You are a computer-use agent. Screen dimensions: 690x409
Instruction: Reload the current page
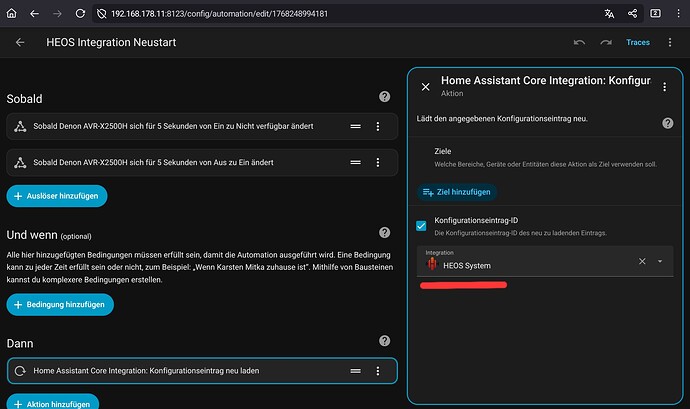click(x=80, y=14)
